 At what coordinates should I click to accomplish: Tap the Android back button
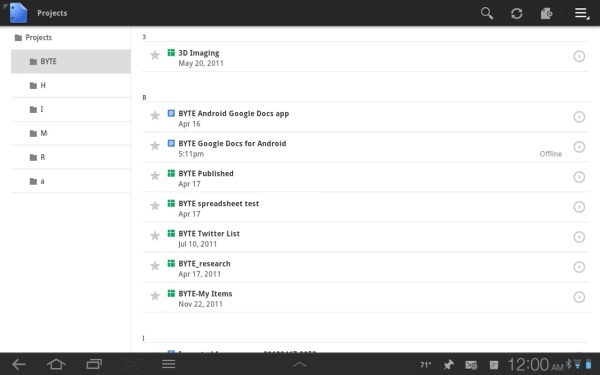click(19, 364)
